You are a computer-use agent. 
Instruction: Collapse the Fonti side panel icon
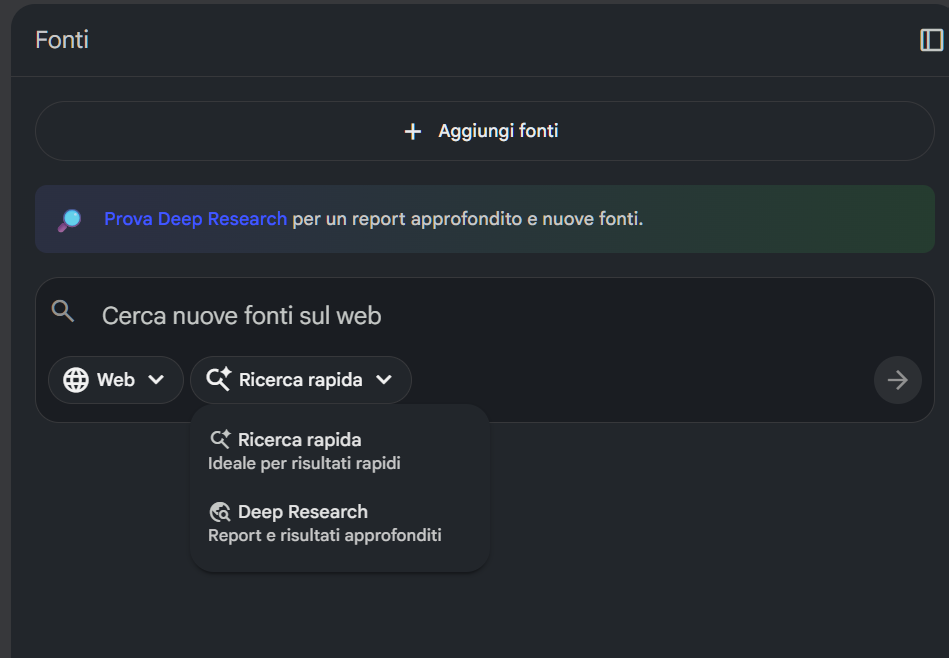tap(931, 40)
